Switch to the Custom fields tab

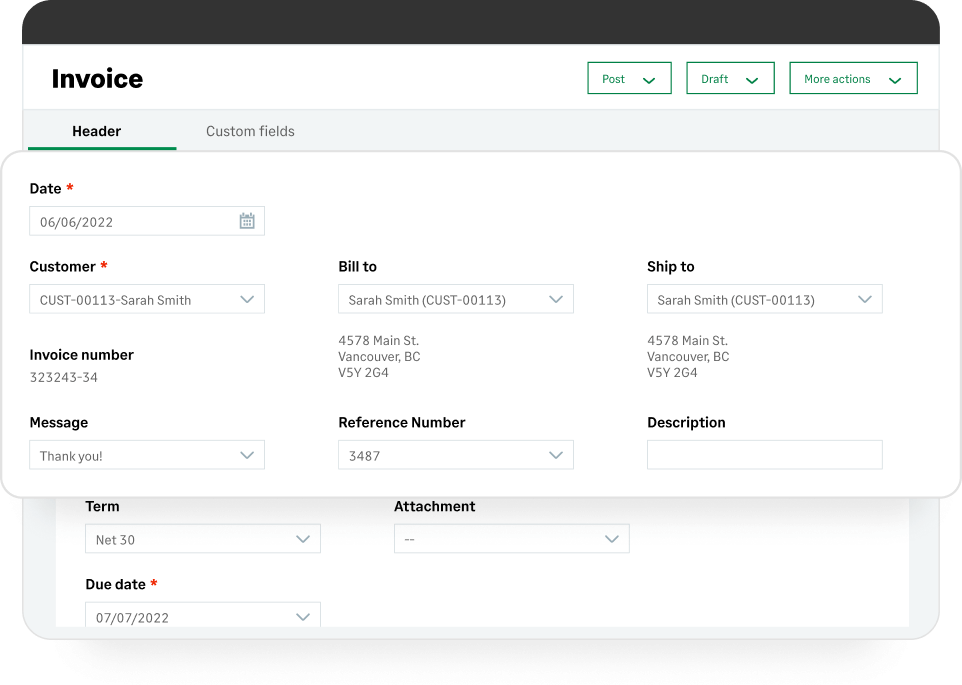point(249,131)
